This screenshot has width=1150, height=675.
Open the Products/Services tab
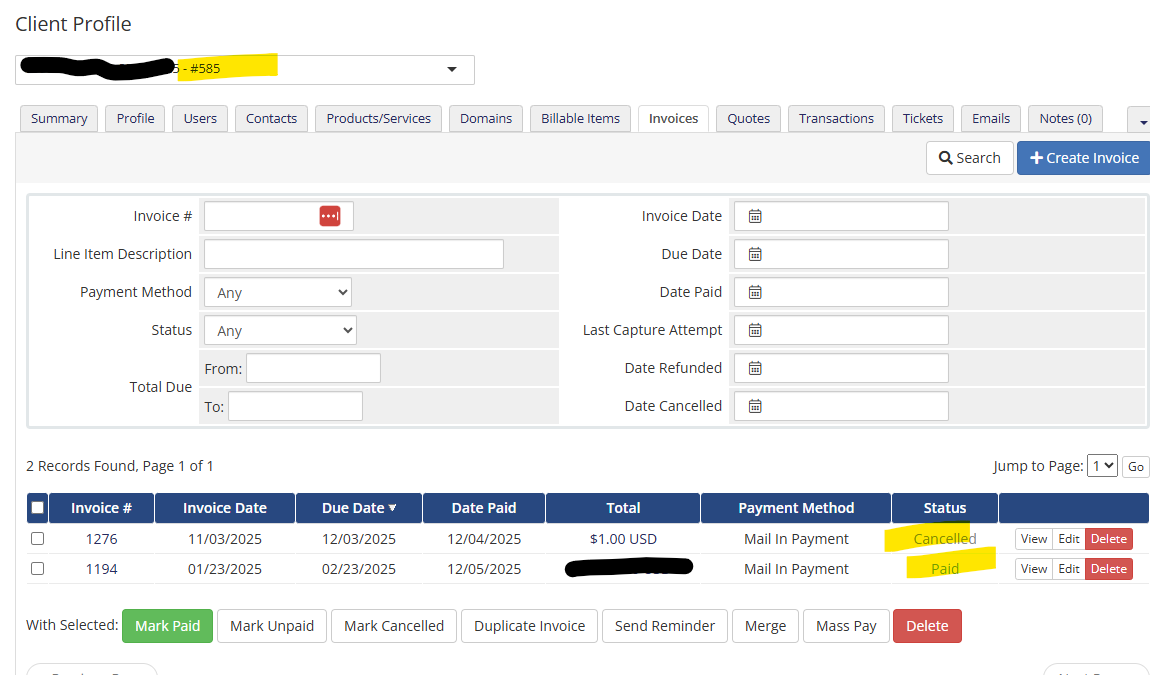pyautogui.click(x=378, y=118)
